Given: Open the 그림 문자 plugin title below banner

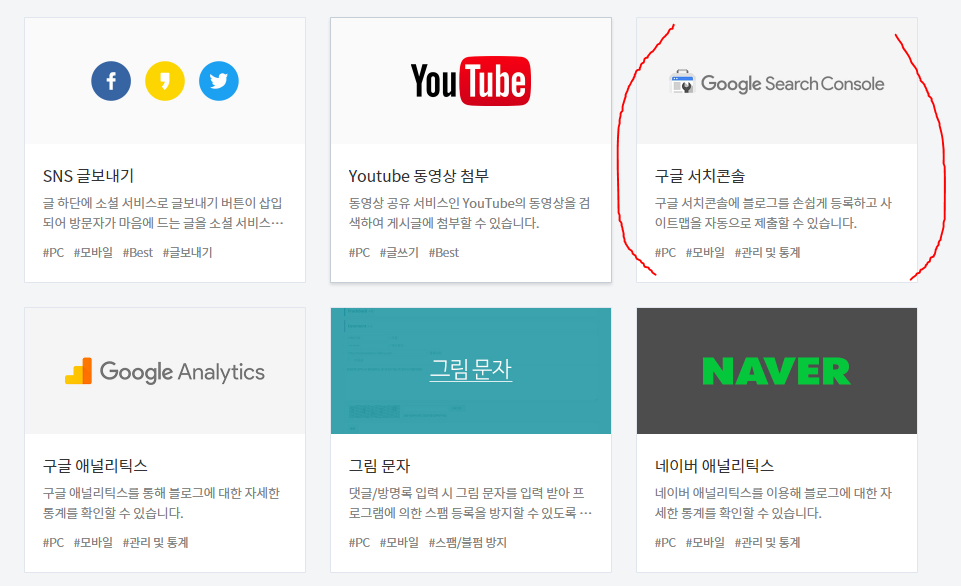Looking at the screenshot, I should [x=379, y=466].
